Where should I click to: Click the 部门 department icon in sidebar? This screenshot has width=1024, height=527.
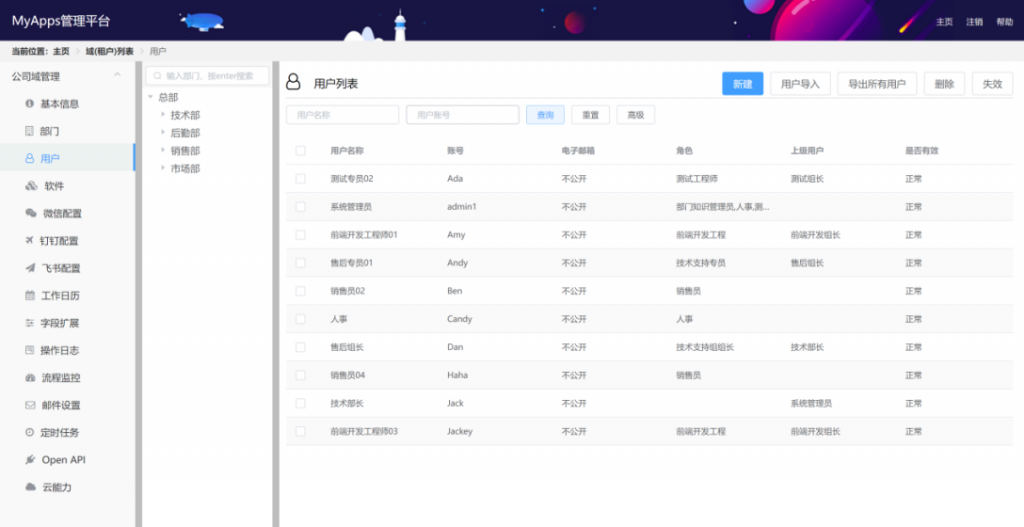(x=30, y=131)
